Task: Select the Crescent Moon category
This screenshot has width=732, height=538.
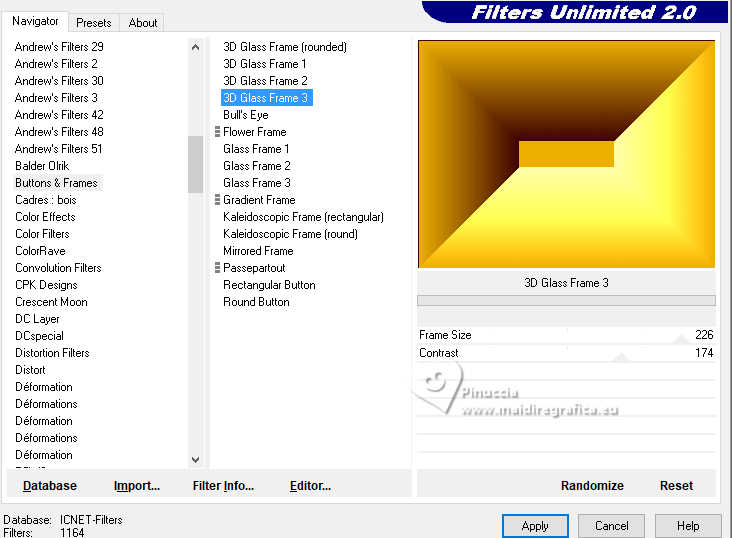Action: point(51,302)
